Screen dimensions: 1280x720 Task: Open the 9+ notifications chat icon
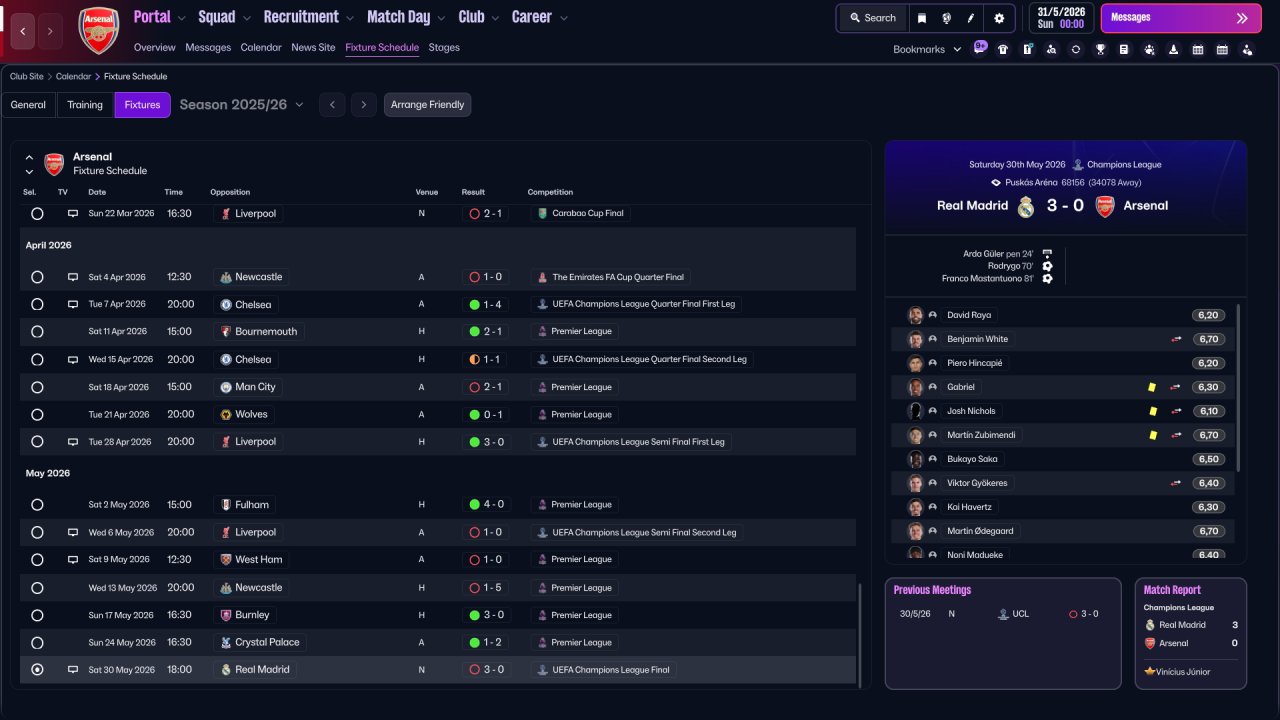coord(980,47)
